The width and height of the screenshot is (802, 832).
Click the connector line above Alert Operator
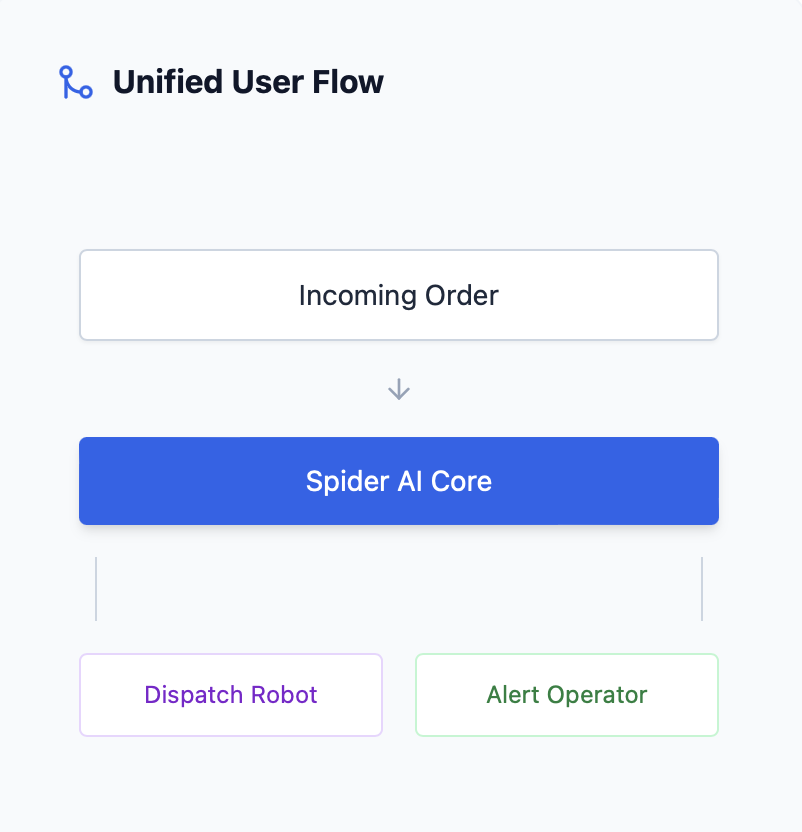coord(702,589)
